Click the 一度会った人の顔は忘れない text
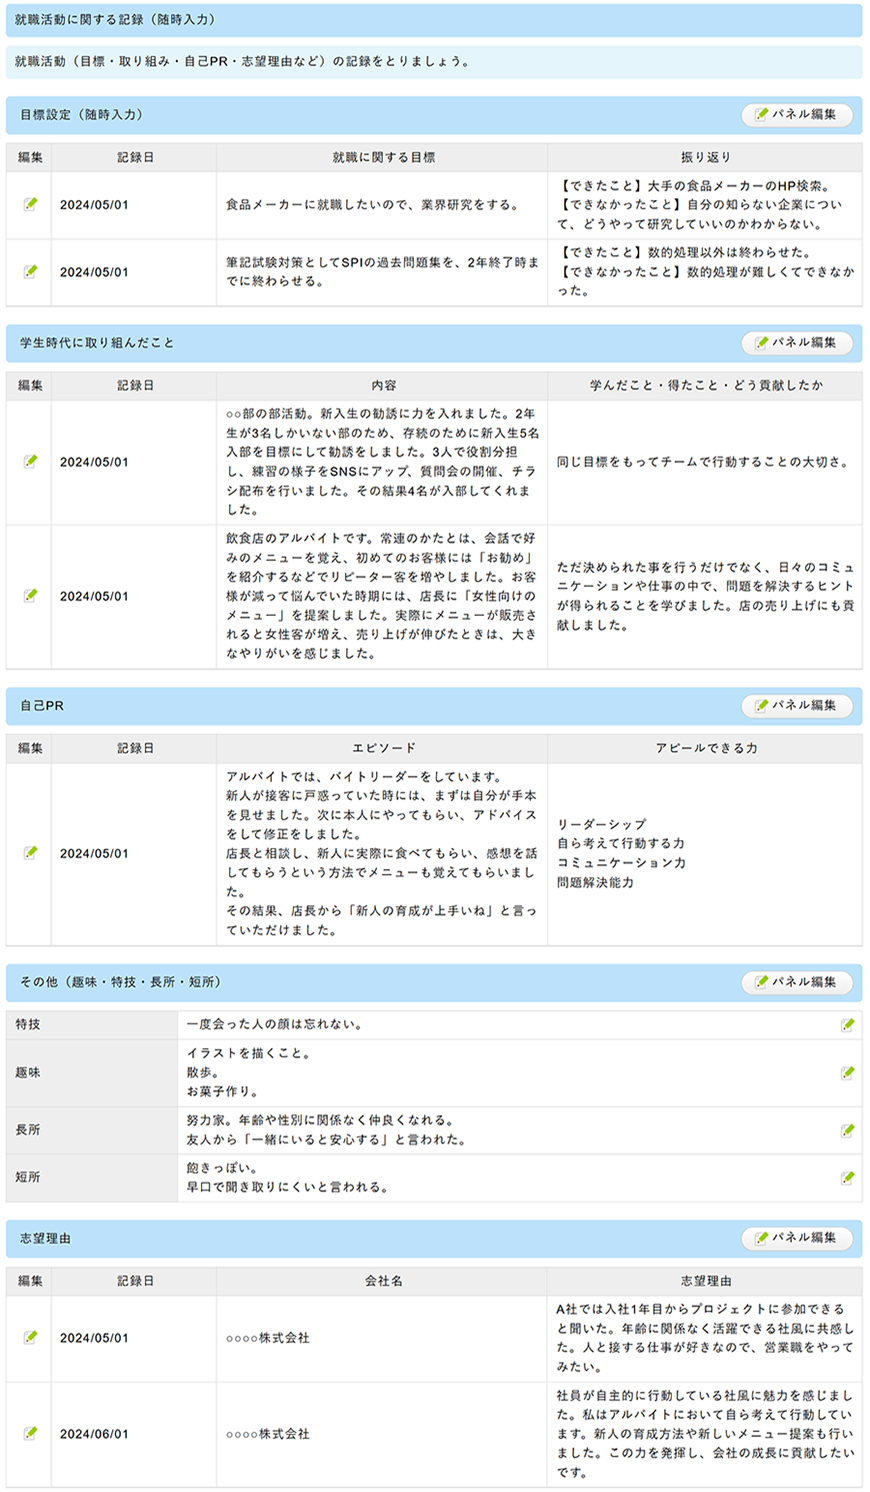The height and width of the screenshot is (1492, 870). pyautogui.click(x=275, y=1025)
